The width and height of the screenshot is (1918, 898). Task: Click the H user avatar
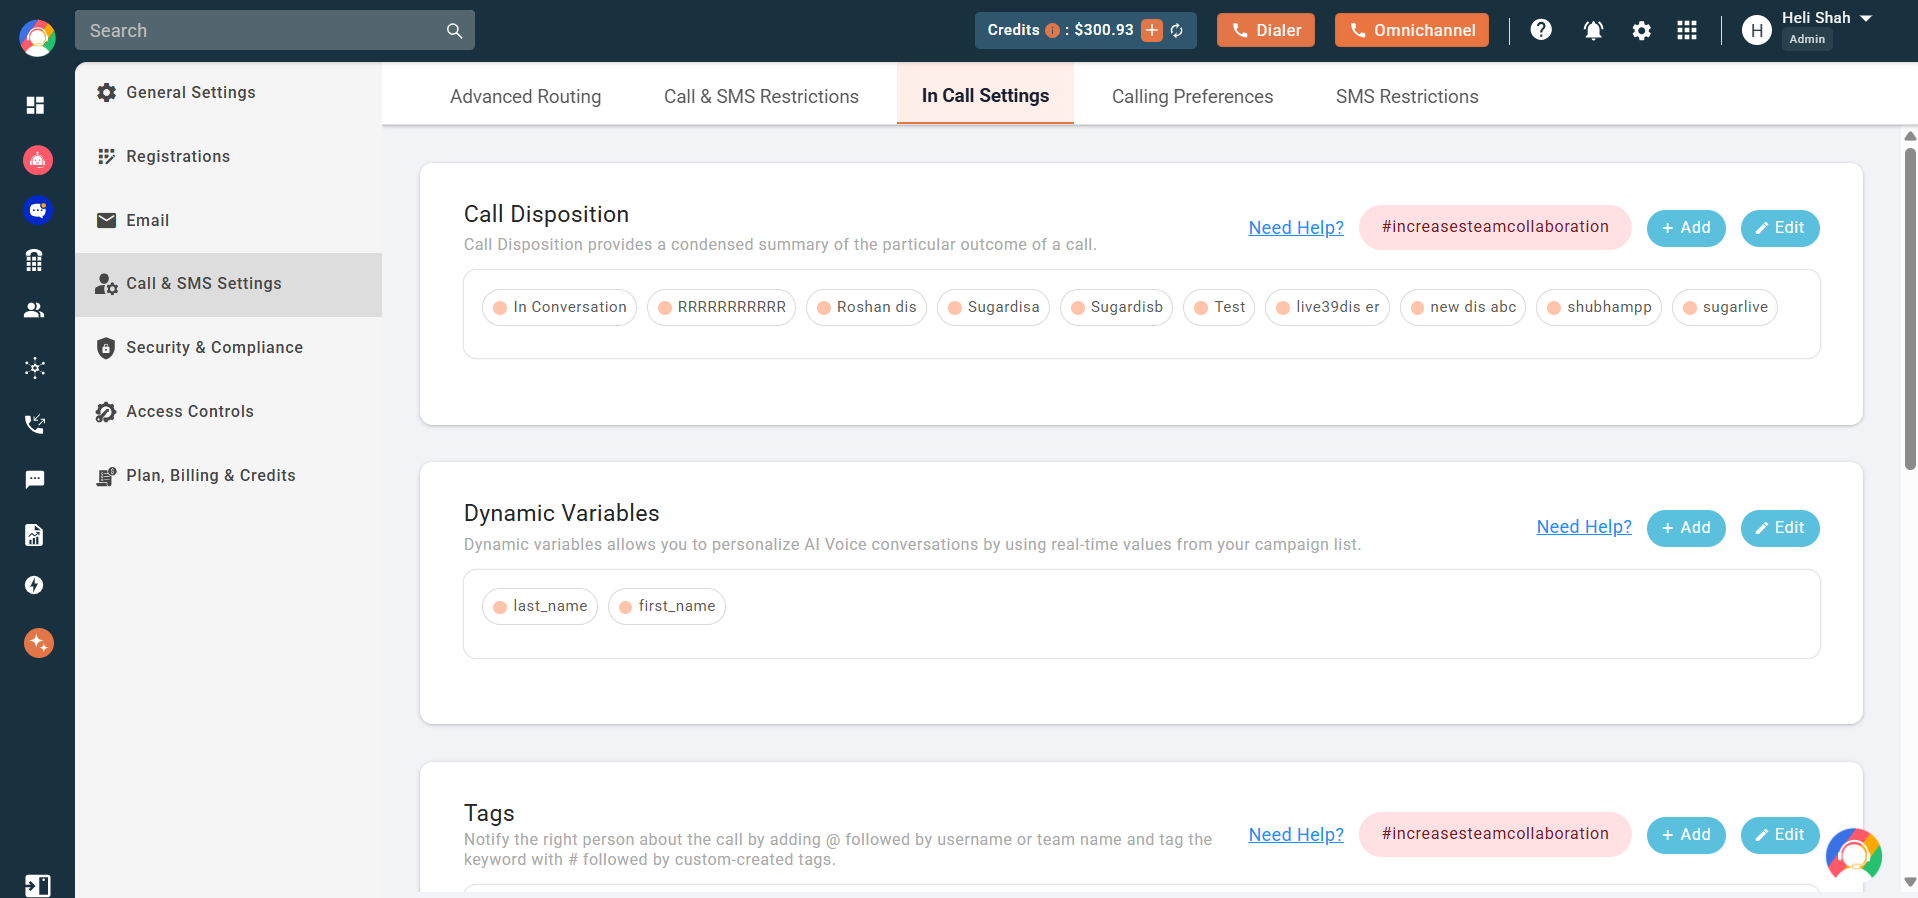point(1757,31)
